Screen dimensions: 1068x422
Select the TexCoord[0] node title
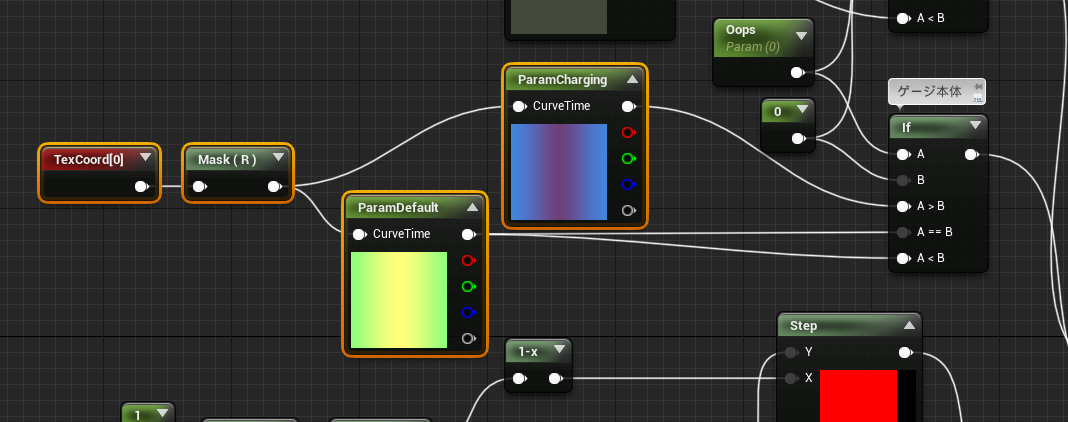pos(89,160)
